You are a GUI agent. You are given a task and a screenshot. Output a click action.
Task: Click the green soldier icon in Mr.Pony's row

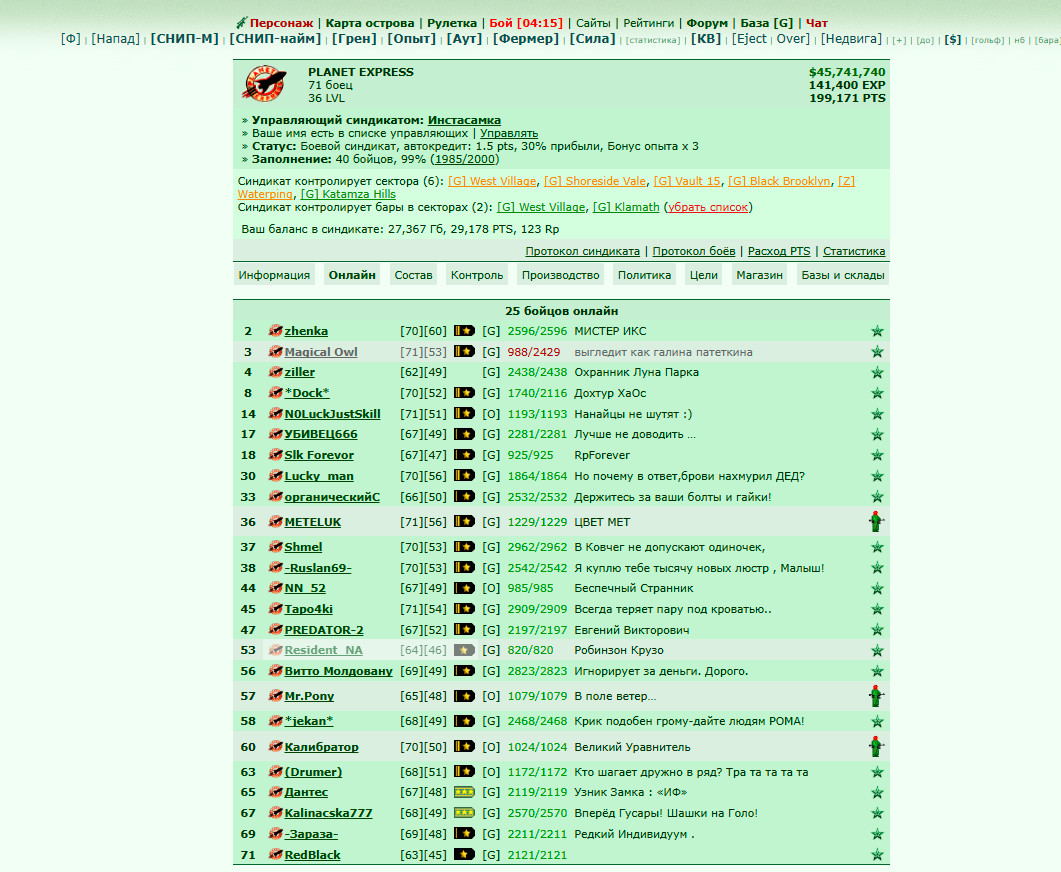tap(876, 695)
